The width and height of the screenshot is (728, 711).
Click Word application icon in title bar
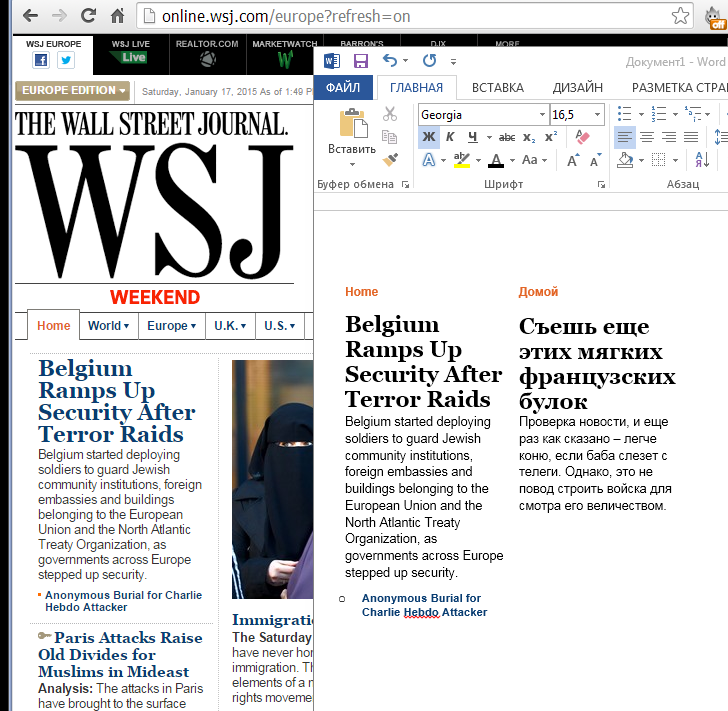[x=332, y=61]
